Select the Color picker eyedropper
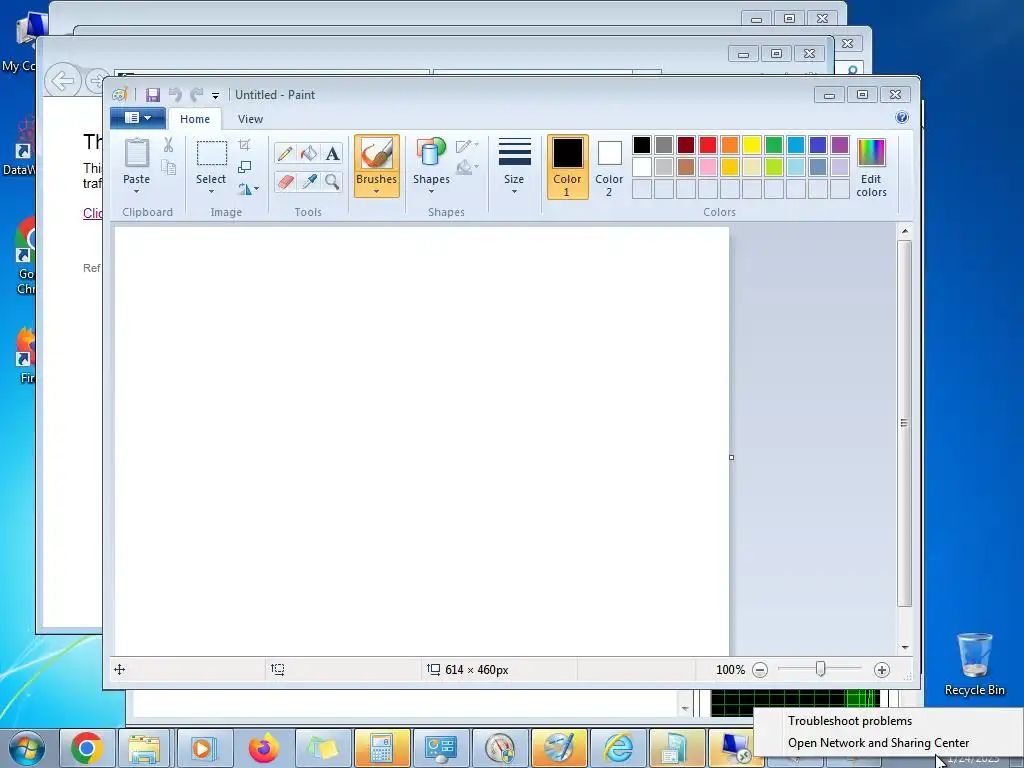1024x768 pixels. click(309, 181)
